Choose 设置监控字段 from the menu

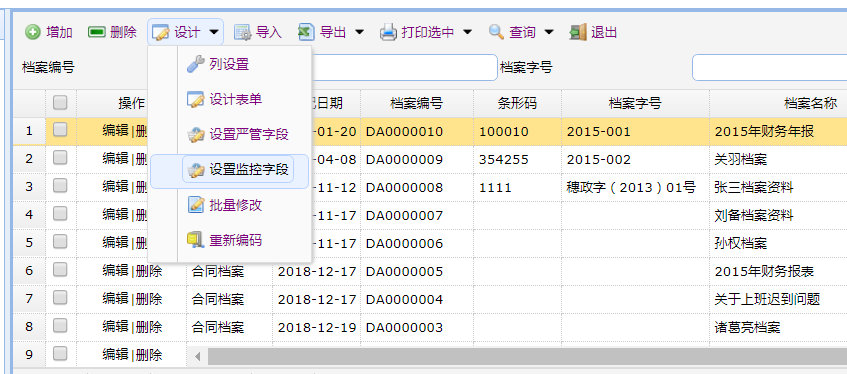230,171
